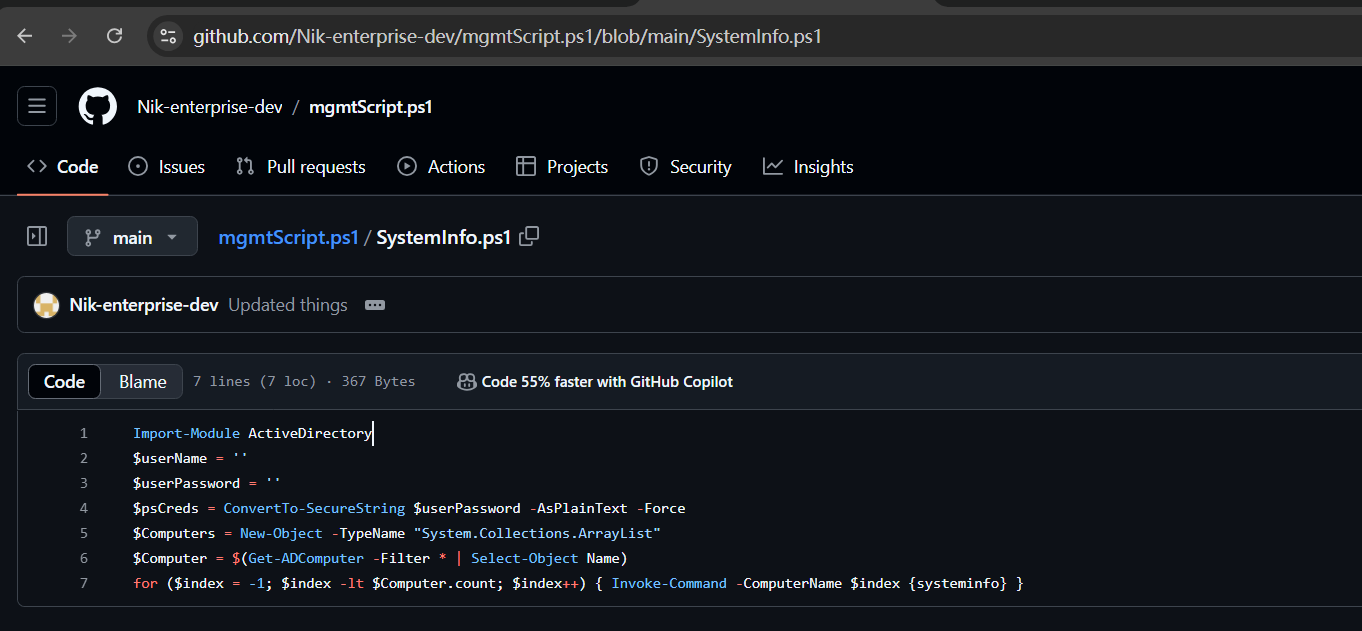Click "7 lines (7 loc) · 367 Bytes" text
Viewport: 1362px width, 631px height.
pyautogui.click(x=304, y=381)
